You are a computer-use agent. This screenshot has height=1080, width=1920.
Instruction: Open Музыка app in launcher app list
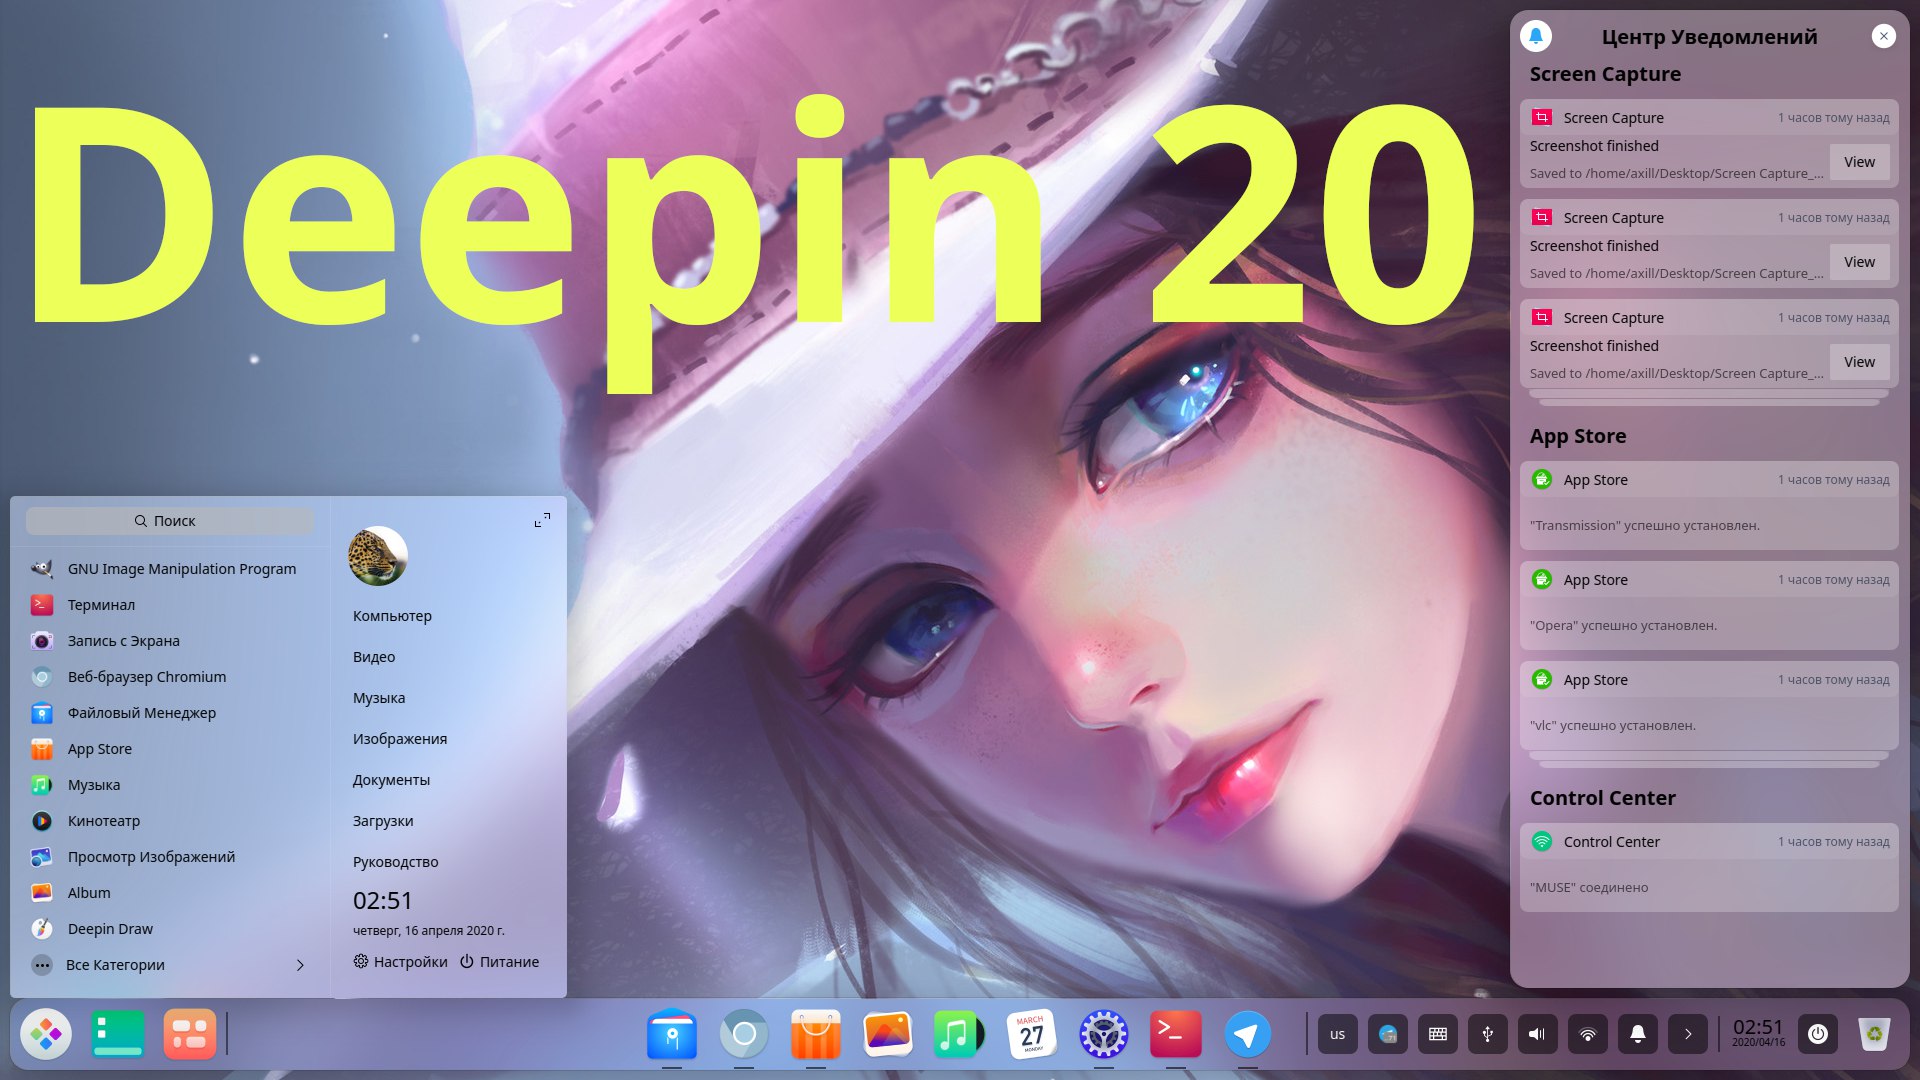(170, 785)
